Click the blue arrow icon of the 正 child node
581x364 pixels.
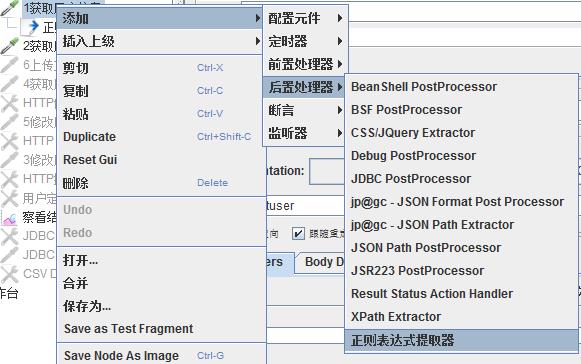coord(33,26)
